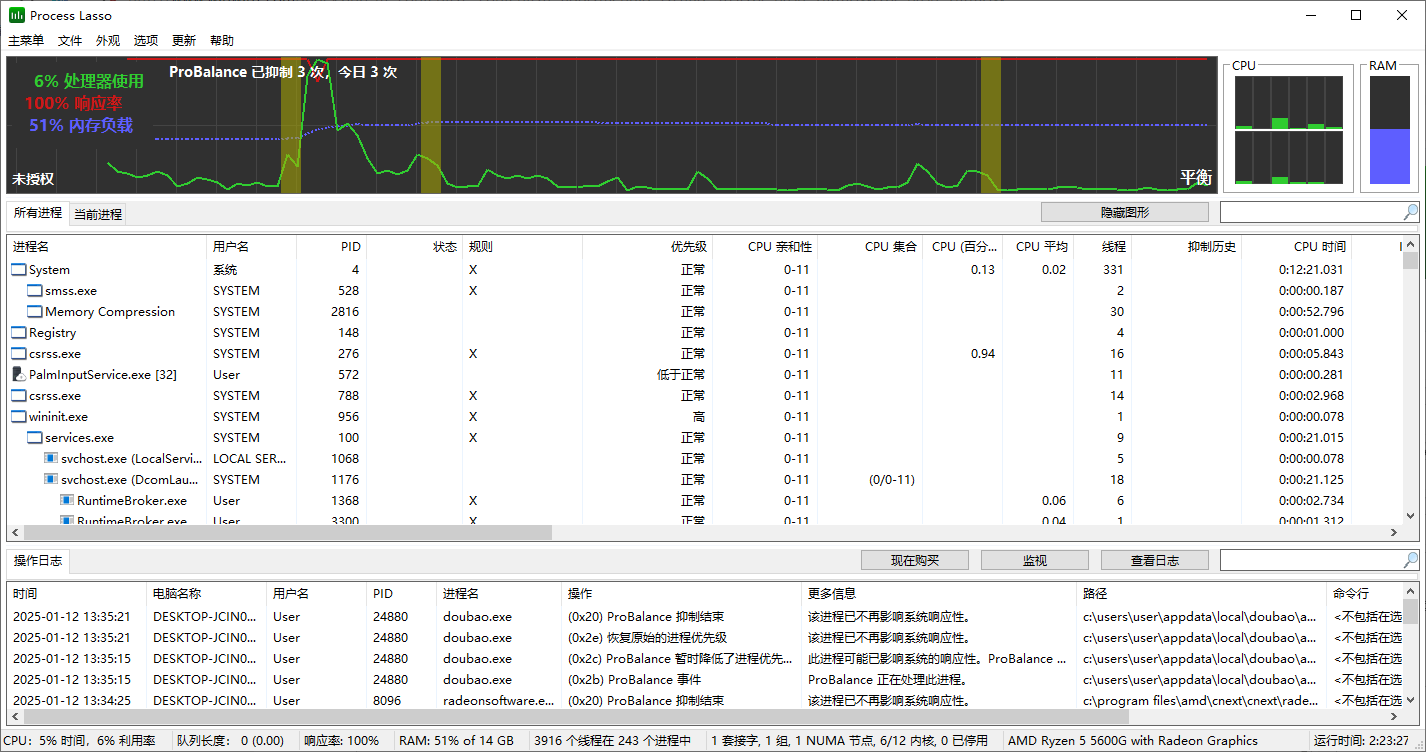Image resolution: width=1426 pixels, height=752 pixels.
Task: Select the 所有进程 tab
Action: click(x=38, y=213)
